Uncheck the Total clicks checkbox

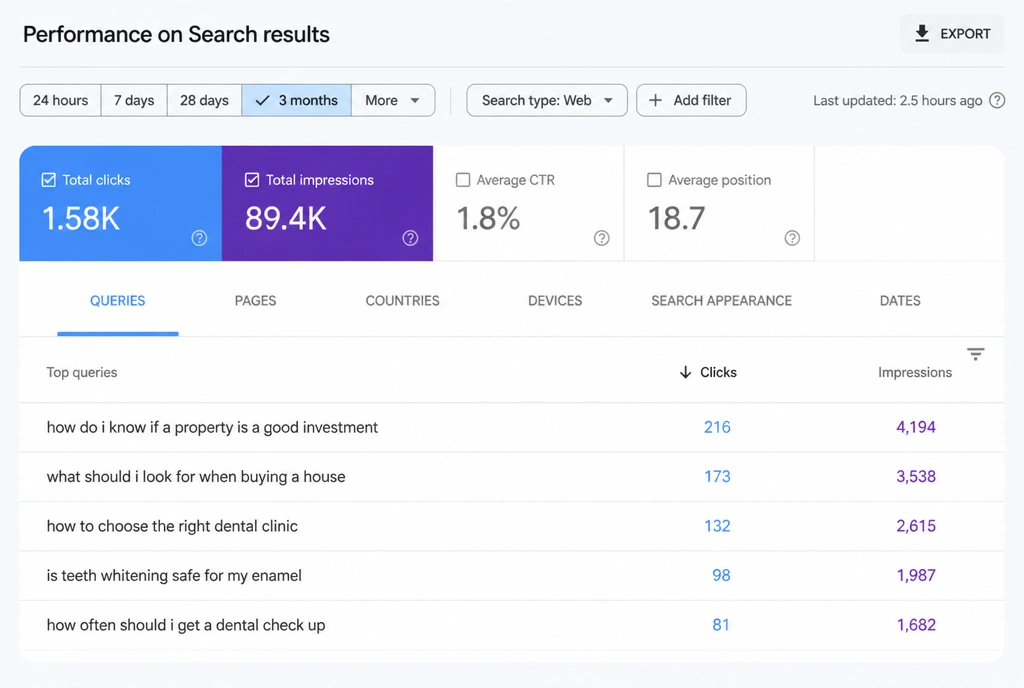[49, 180]
